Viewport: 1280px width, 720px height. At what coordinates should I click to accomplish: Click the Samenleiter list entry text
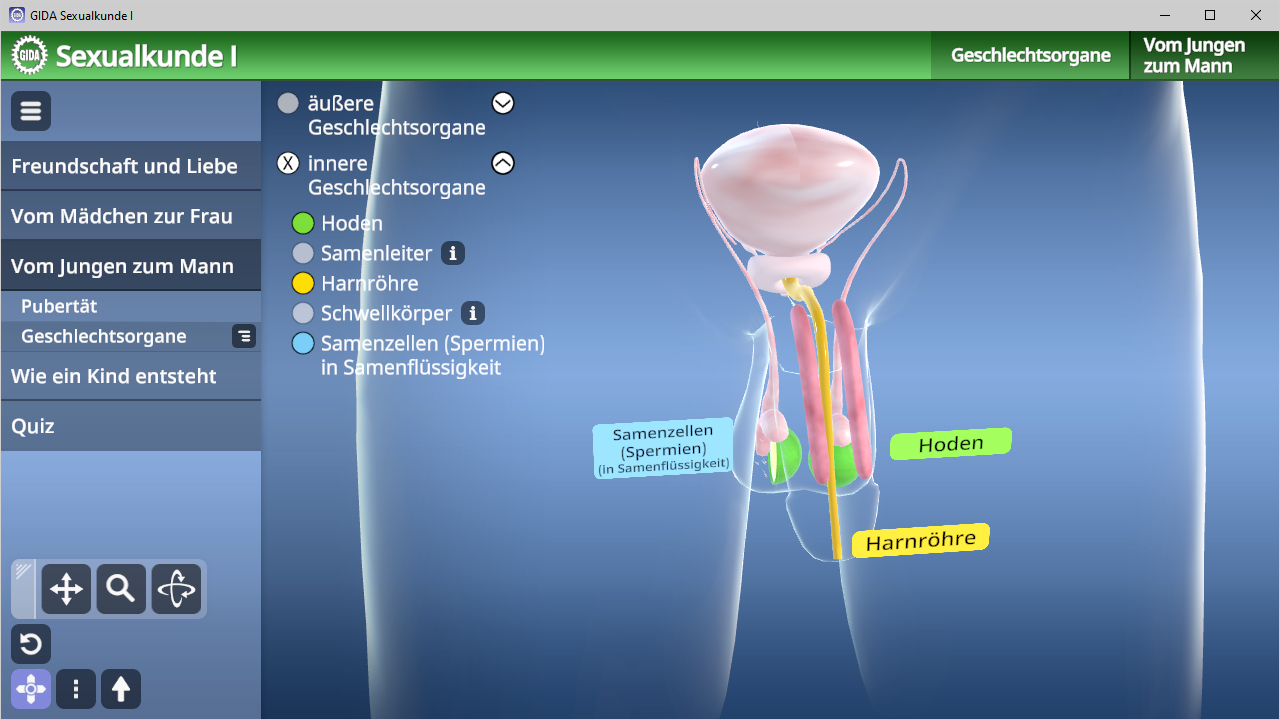click(377, 253)
